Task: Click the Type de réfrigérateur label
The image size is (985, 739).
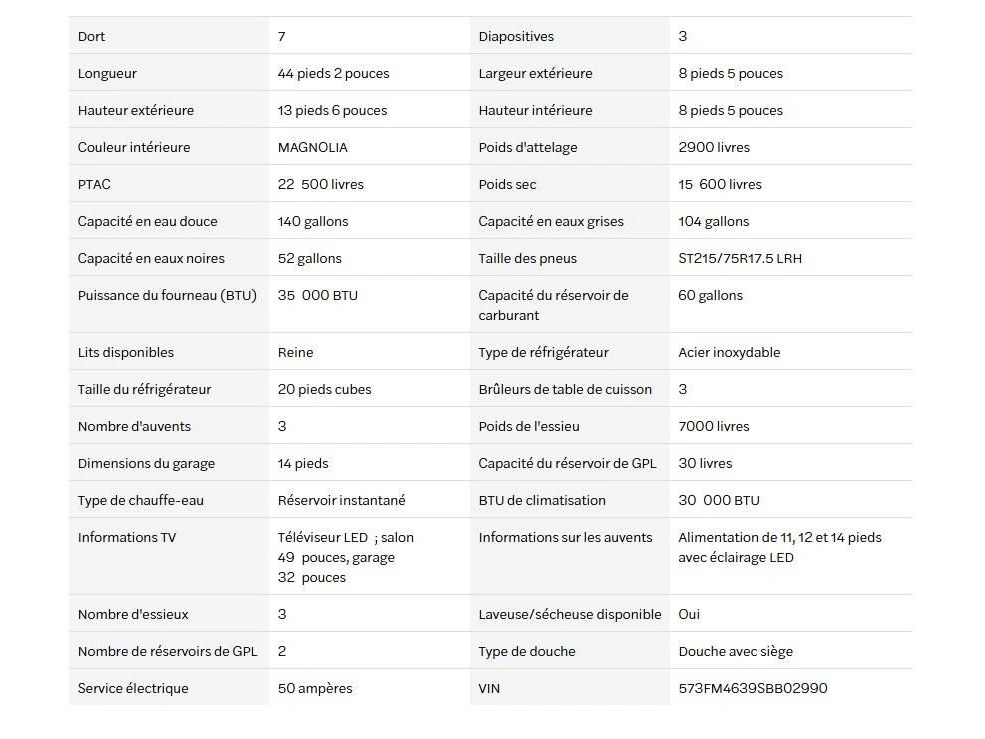Action: [x=543, y=353]
